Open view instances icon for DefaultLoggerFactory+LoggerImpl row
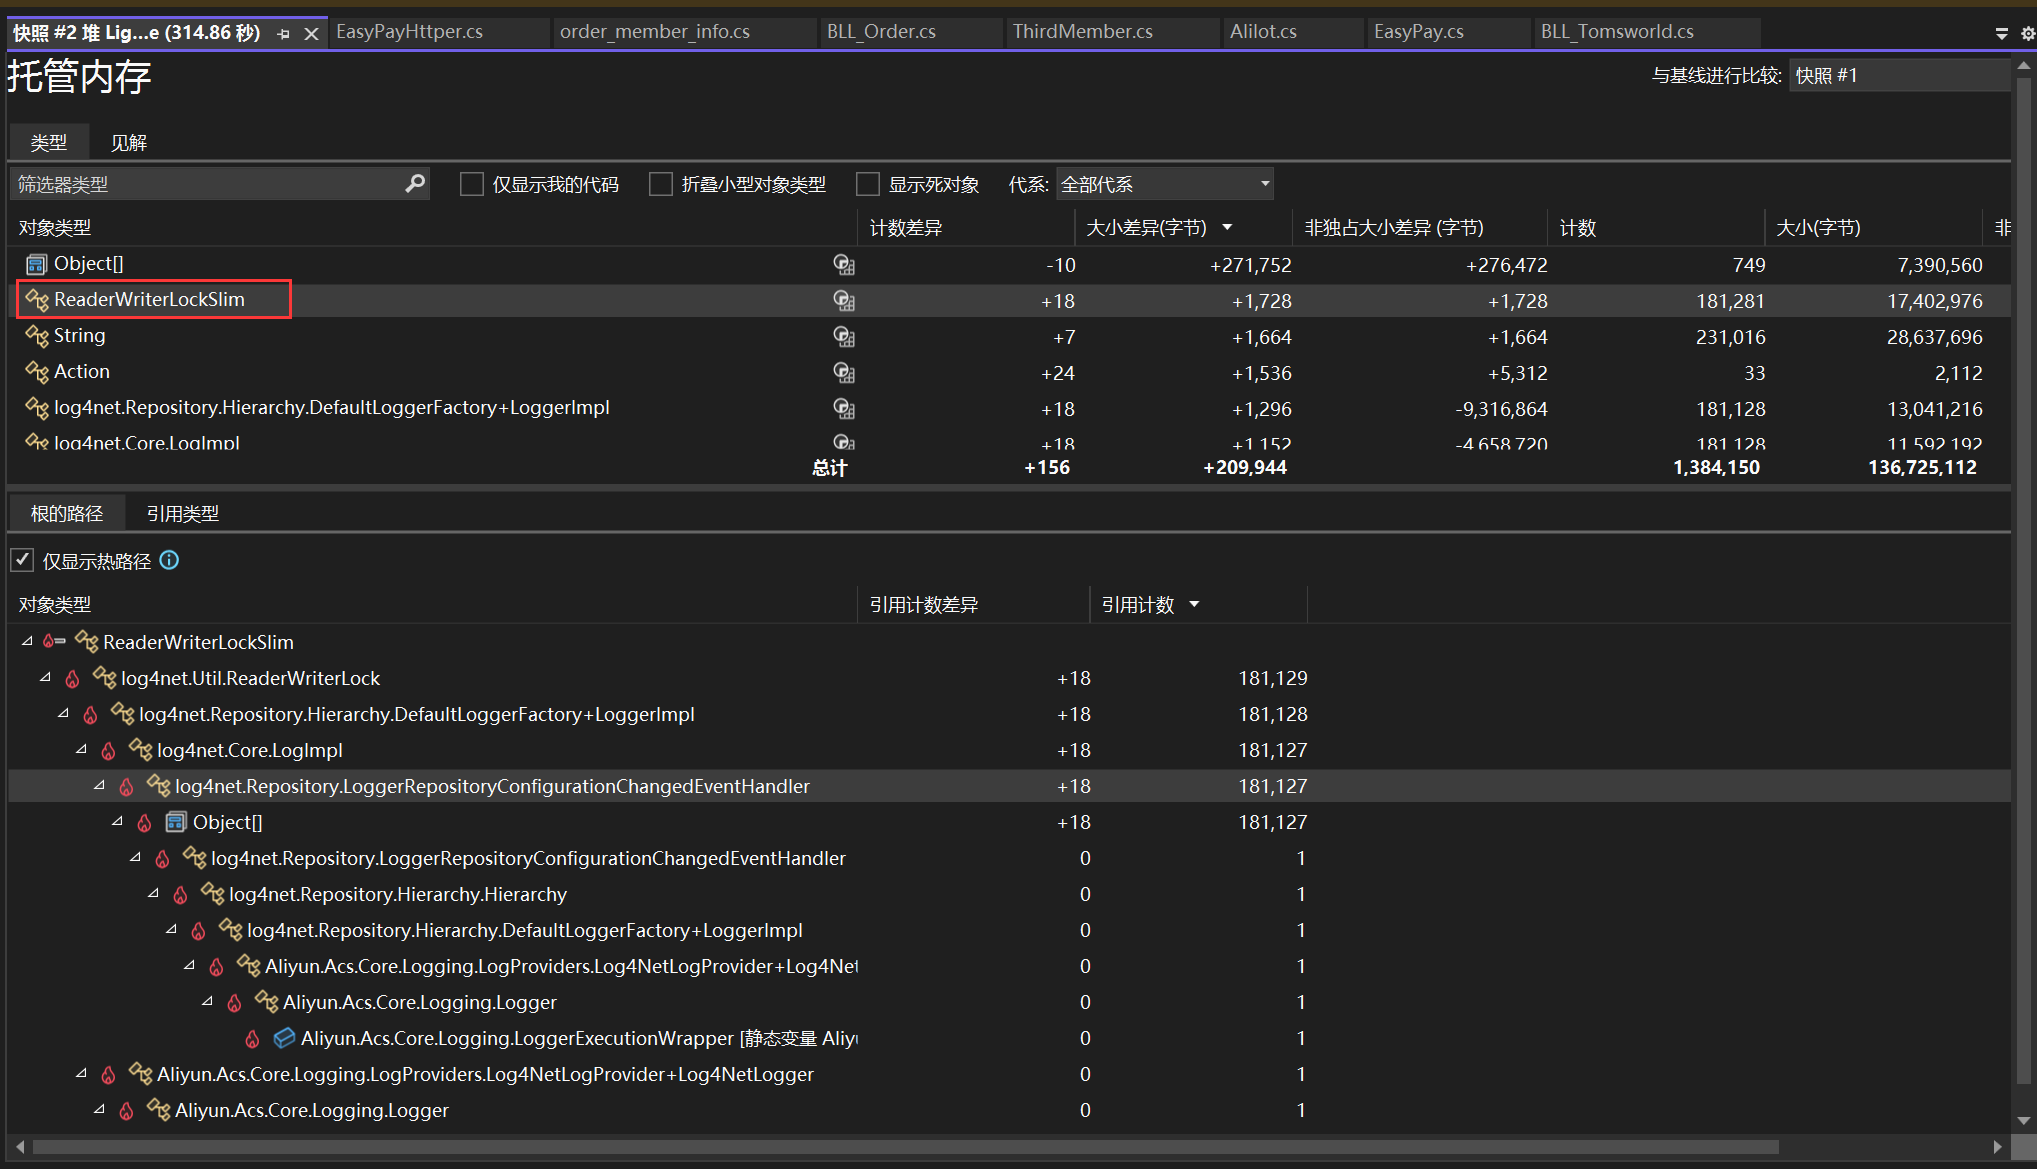2037x1169 pixels. [844, 409]
